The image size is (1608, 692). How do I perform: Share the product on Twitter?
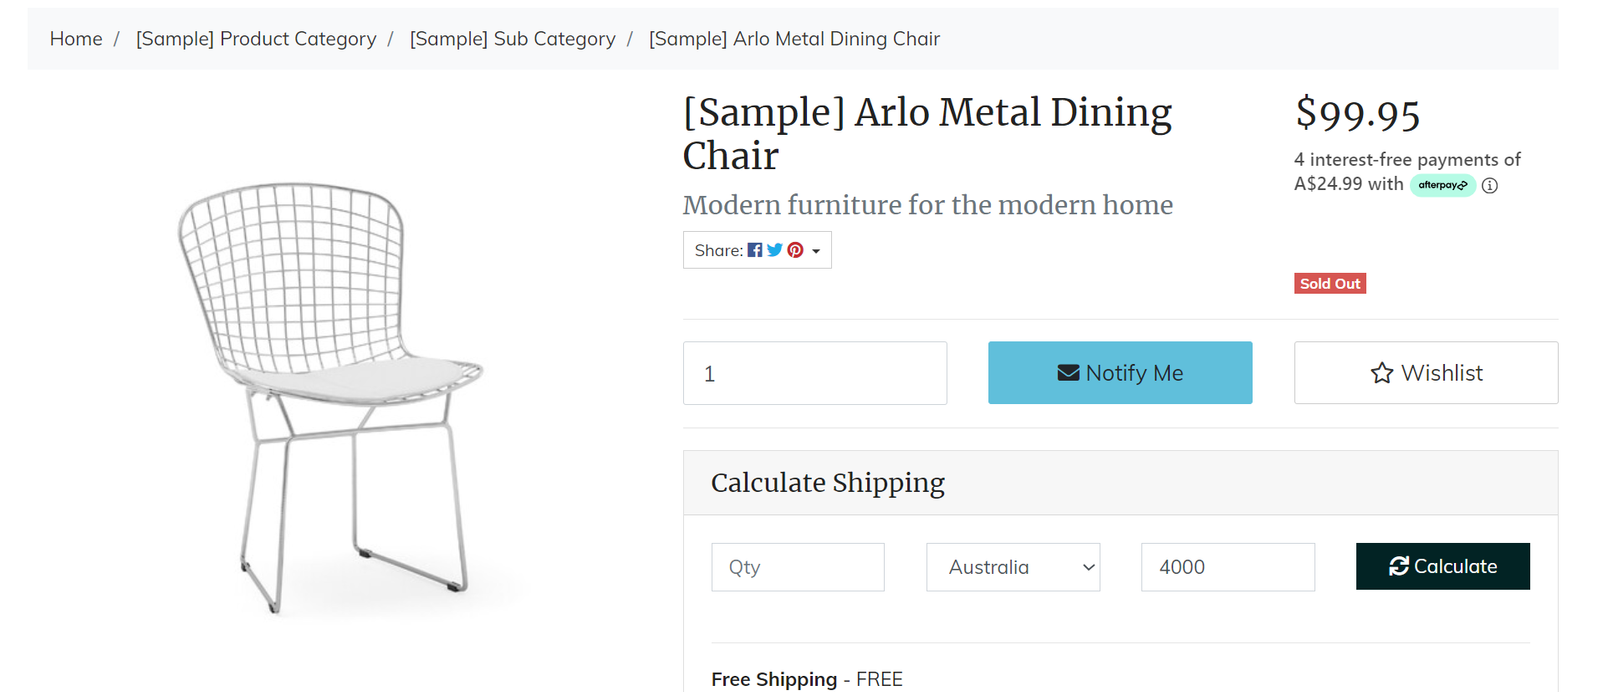pos(775,250)
